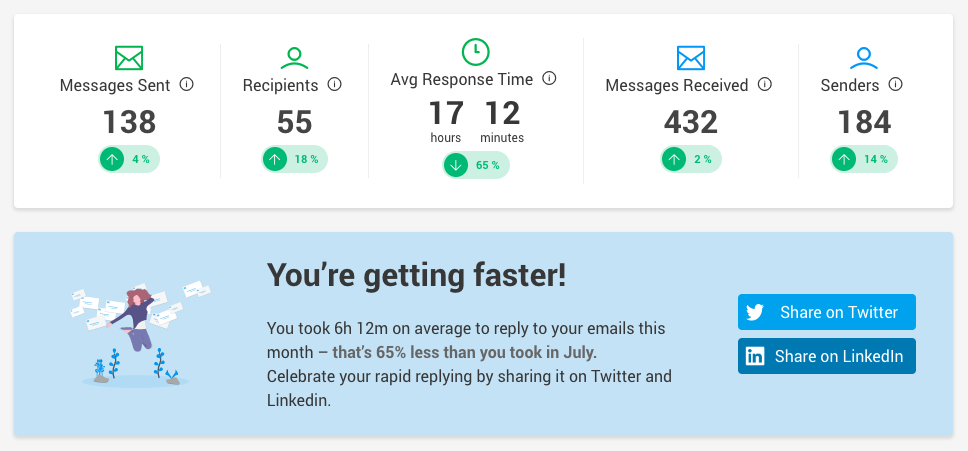
Task: Click the 18 % Recipients increase badge
Action: click(294, 158)
